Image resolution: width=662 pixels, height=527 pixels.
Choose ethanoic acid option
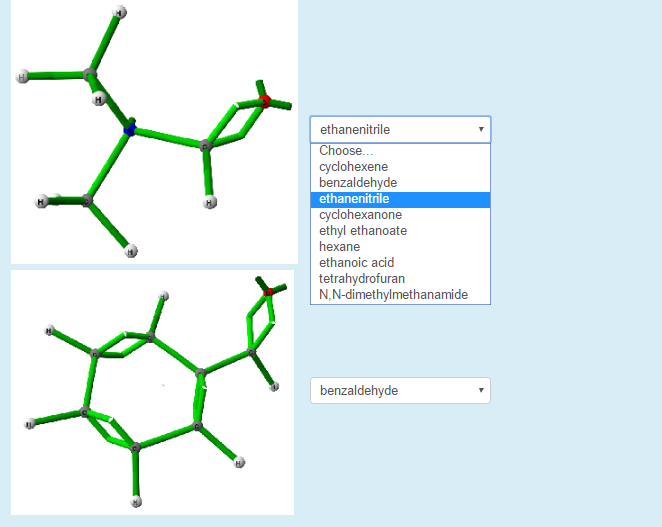coord(400,263)
